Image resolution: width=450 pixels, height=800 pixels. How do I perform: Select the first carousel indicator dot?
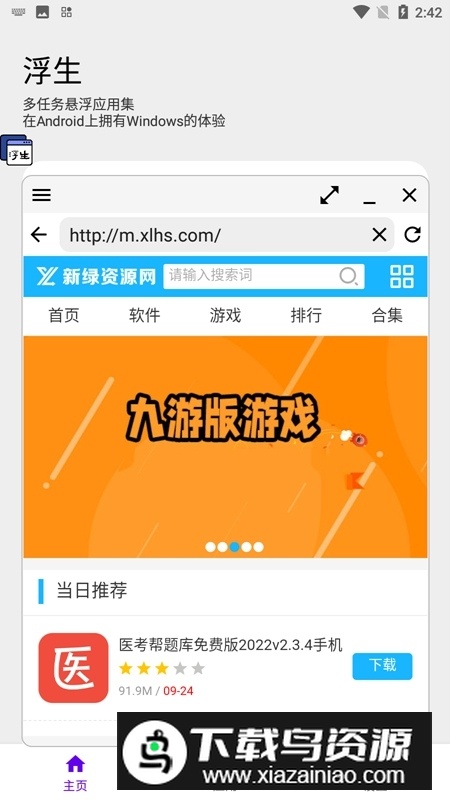(210, 547)
